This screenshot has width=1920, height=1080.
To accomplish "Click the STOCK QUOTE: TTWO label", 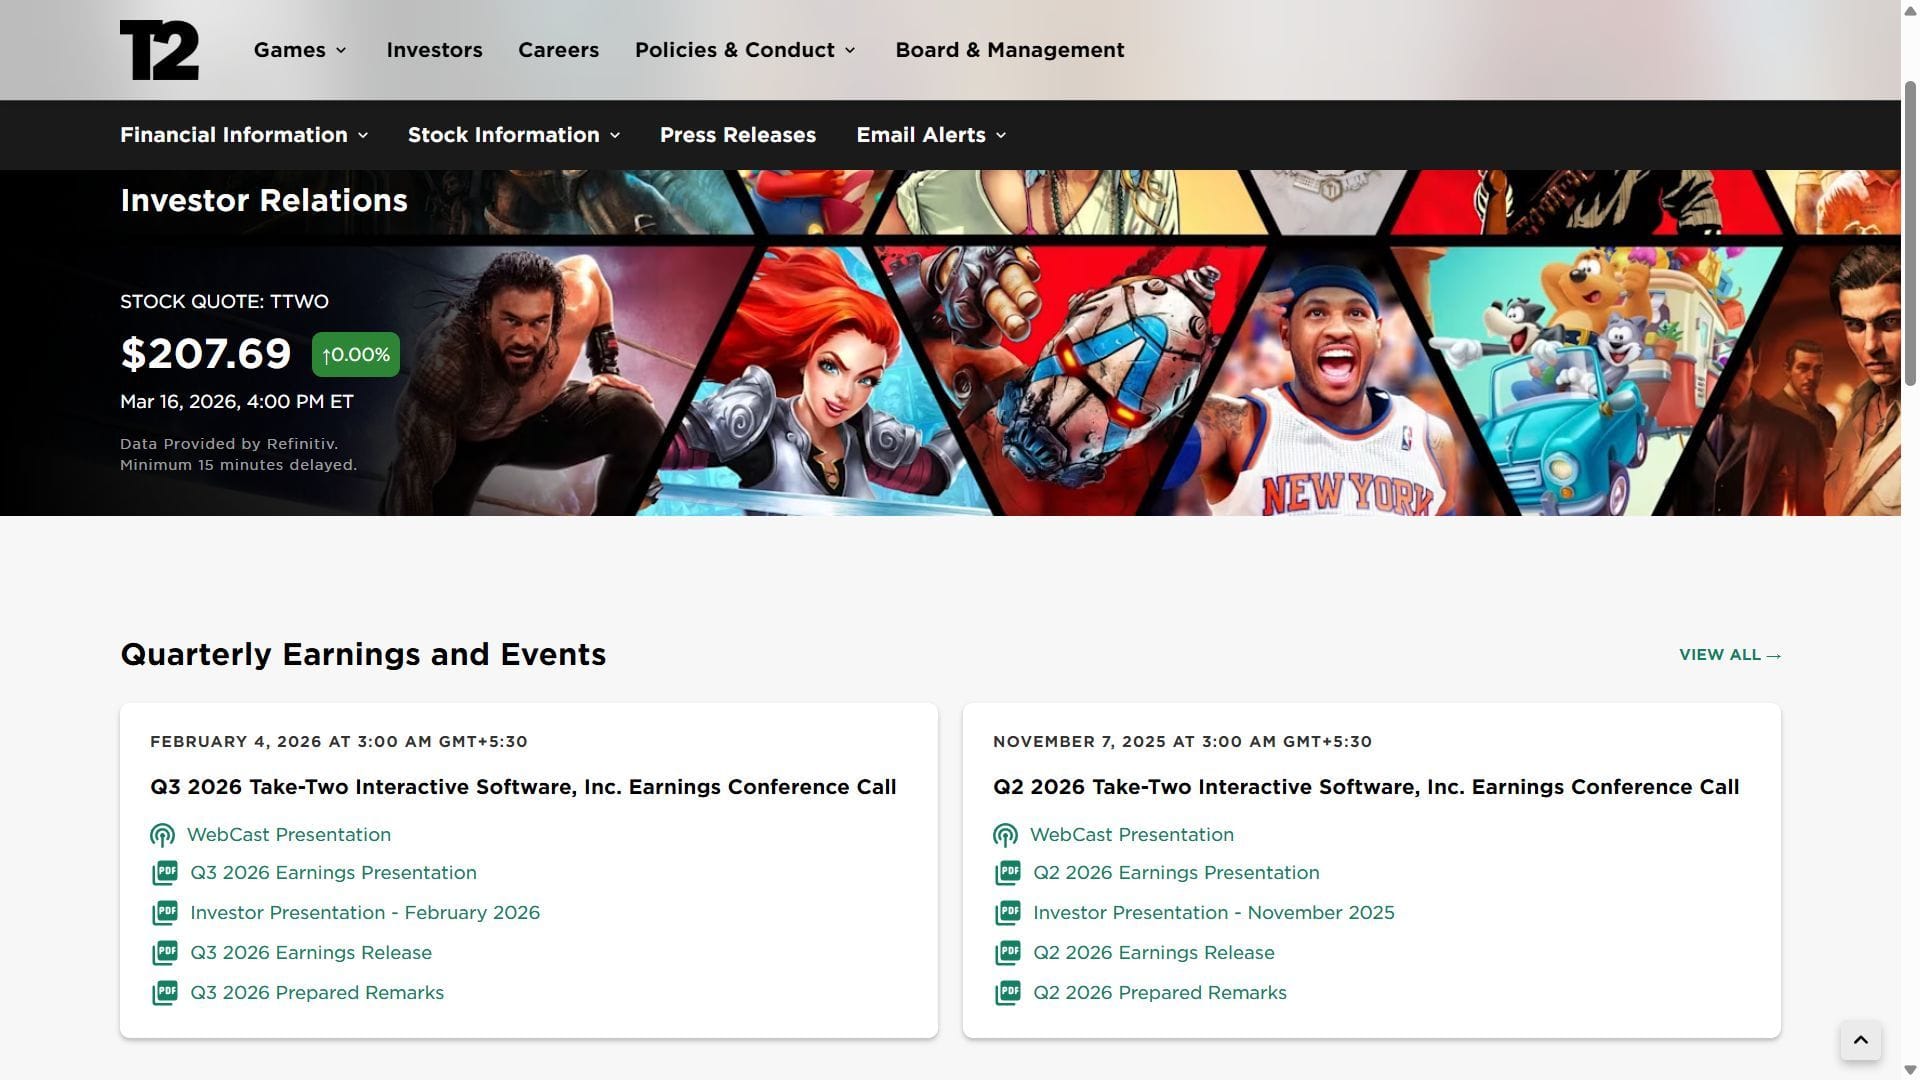I will (224, 302).
